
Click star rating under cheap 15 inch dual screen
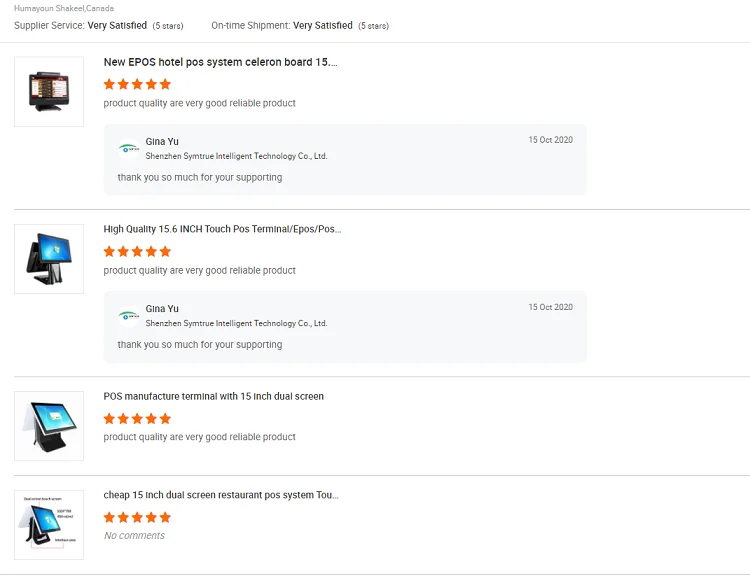point(137,517)
